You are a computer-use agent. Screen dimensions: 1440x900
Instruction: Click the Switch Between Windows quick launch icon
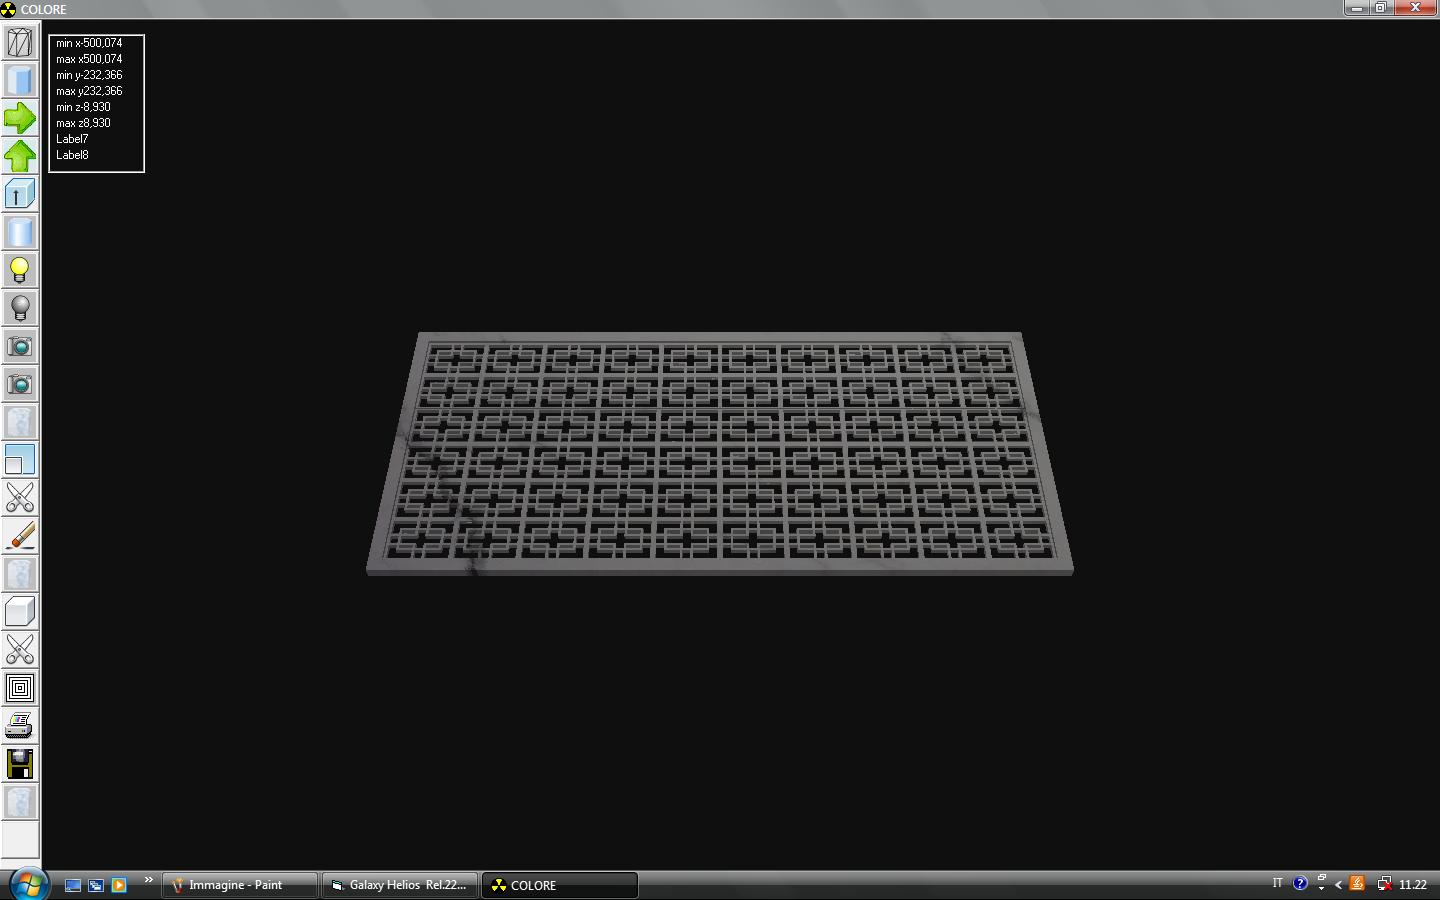[96, 885]
